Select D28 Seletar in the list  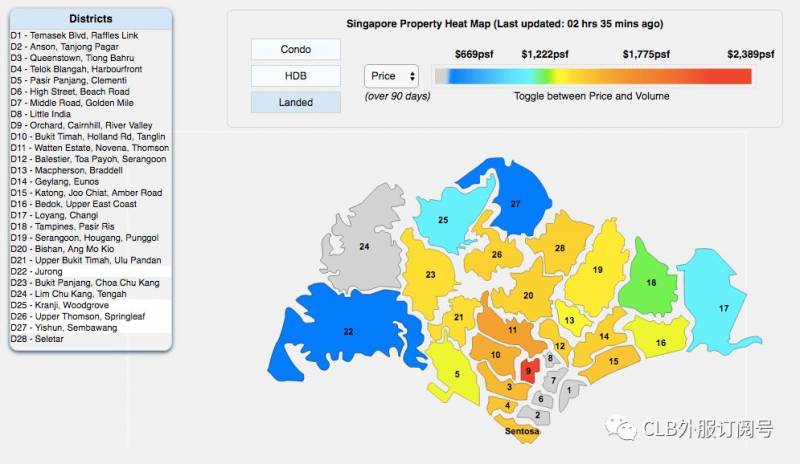click(x=37, y=339)
